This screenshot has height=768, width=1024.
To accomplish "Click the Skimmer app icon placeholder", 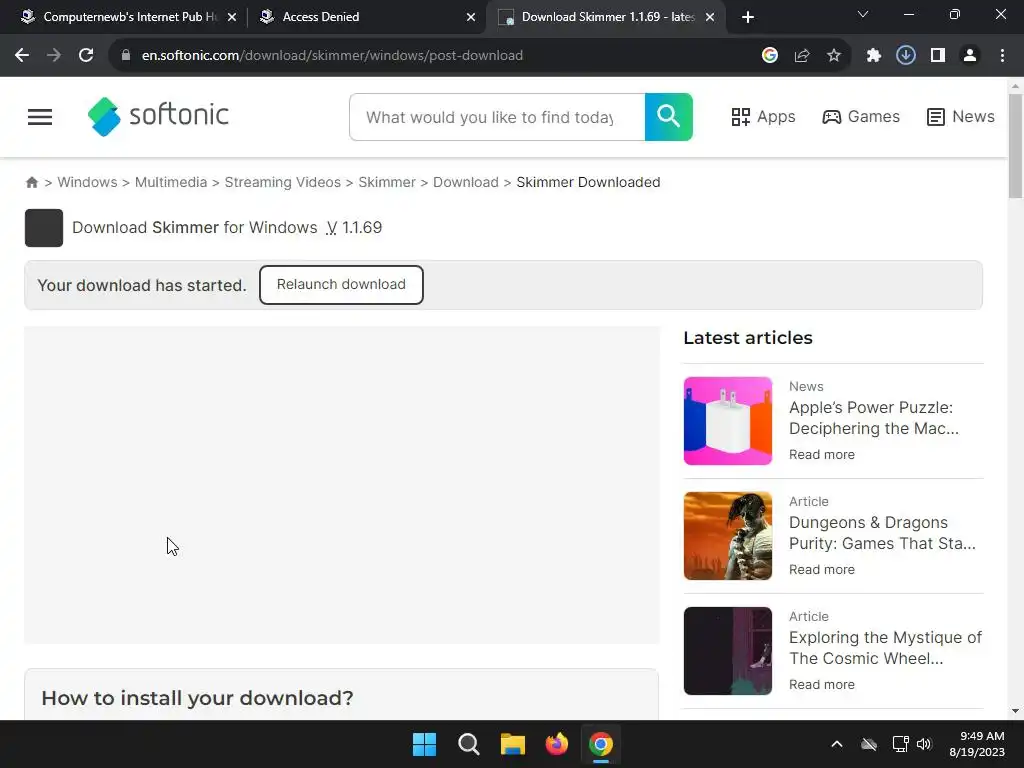I will click(44, 228).
